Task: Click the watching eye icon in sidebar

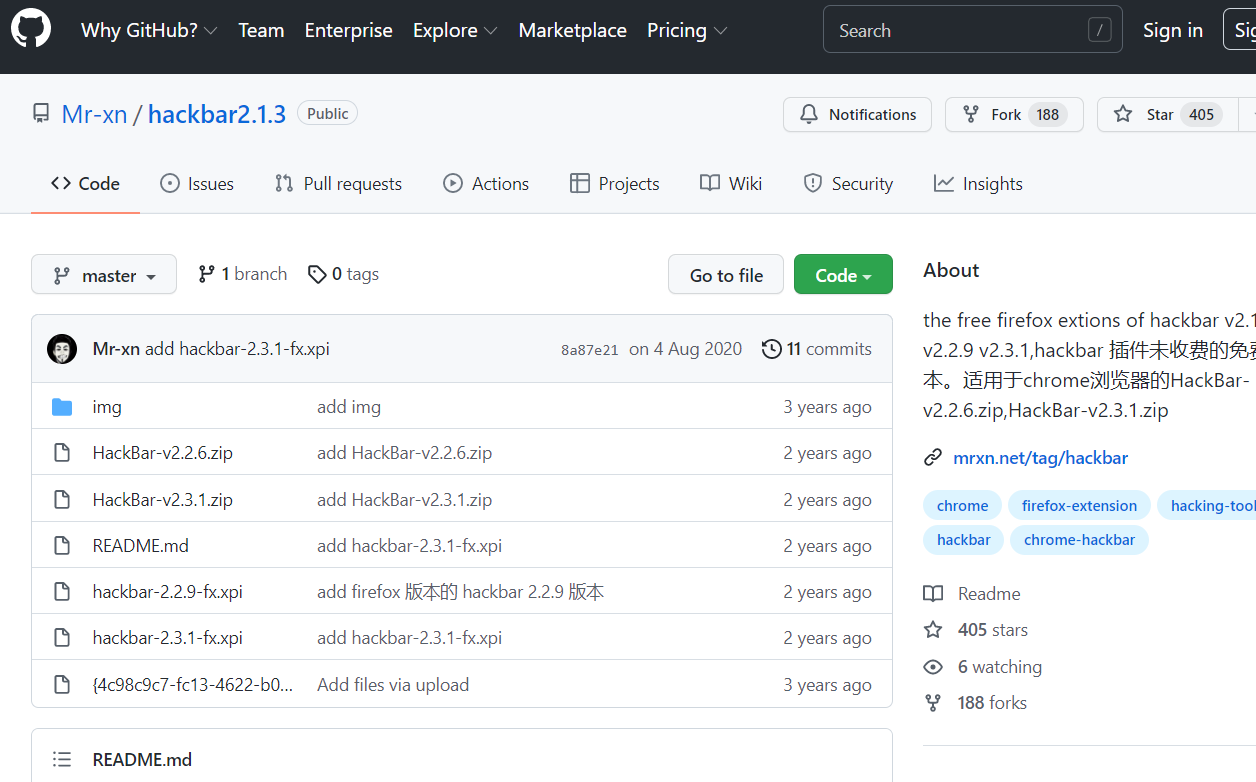Action: [x=933, y=667]
